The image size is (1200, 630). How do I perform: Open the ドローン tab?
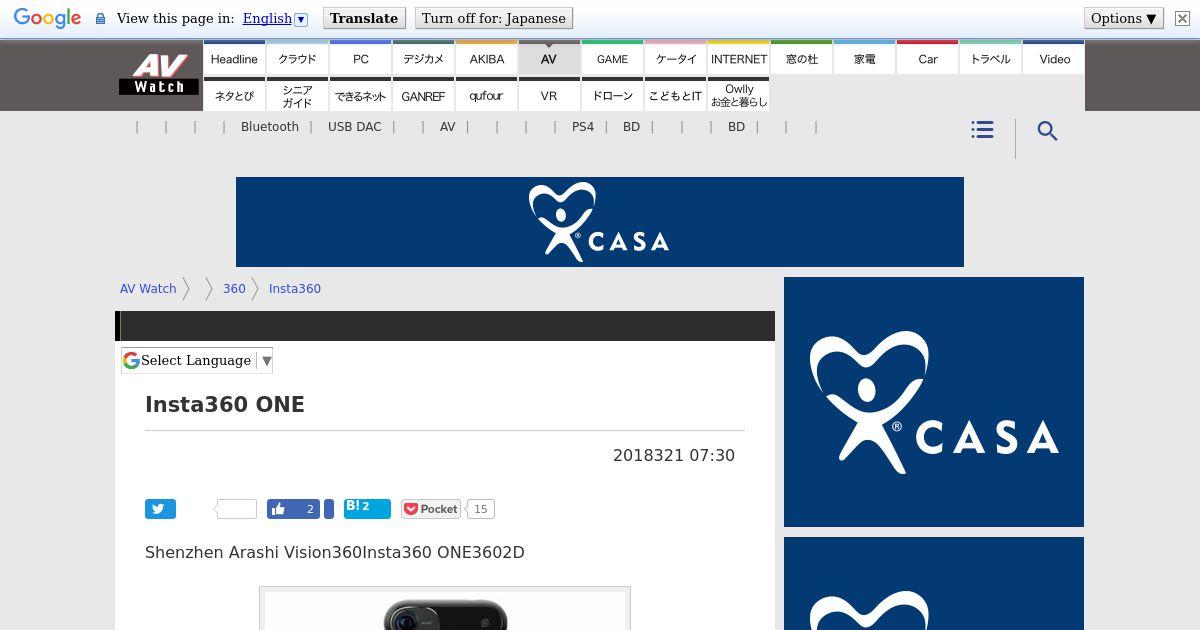612,96
